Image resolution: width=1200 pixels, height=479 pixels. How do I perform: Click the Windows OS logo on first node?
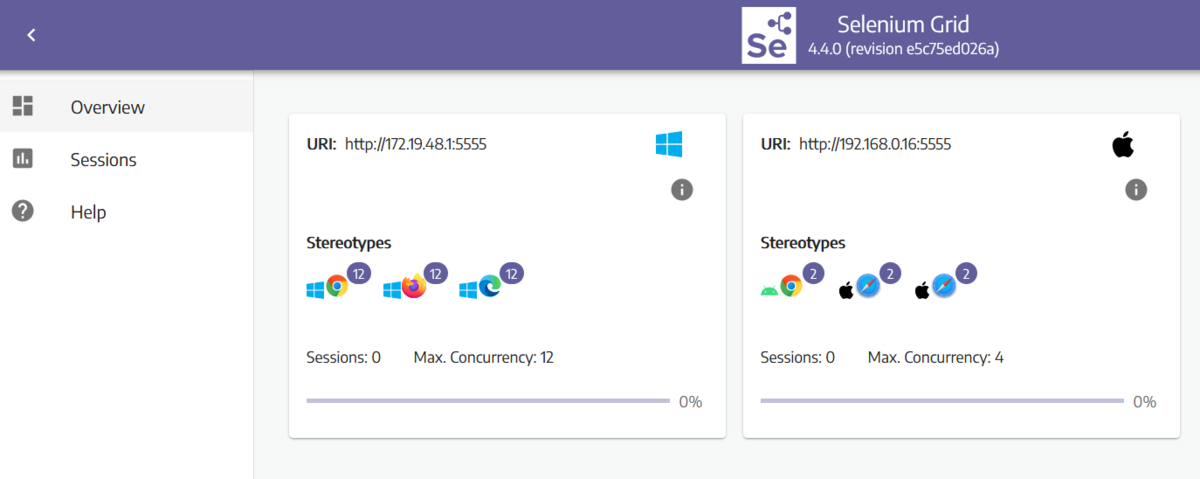669,145
